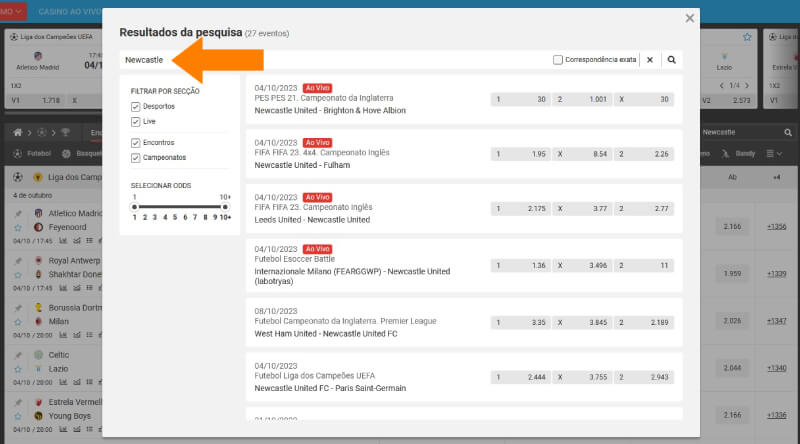800x444 pixels.
Task: Select Bandy sport in background bar
Action: [x=738, y=154]
